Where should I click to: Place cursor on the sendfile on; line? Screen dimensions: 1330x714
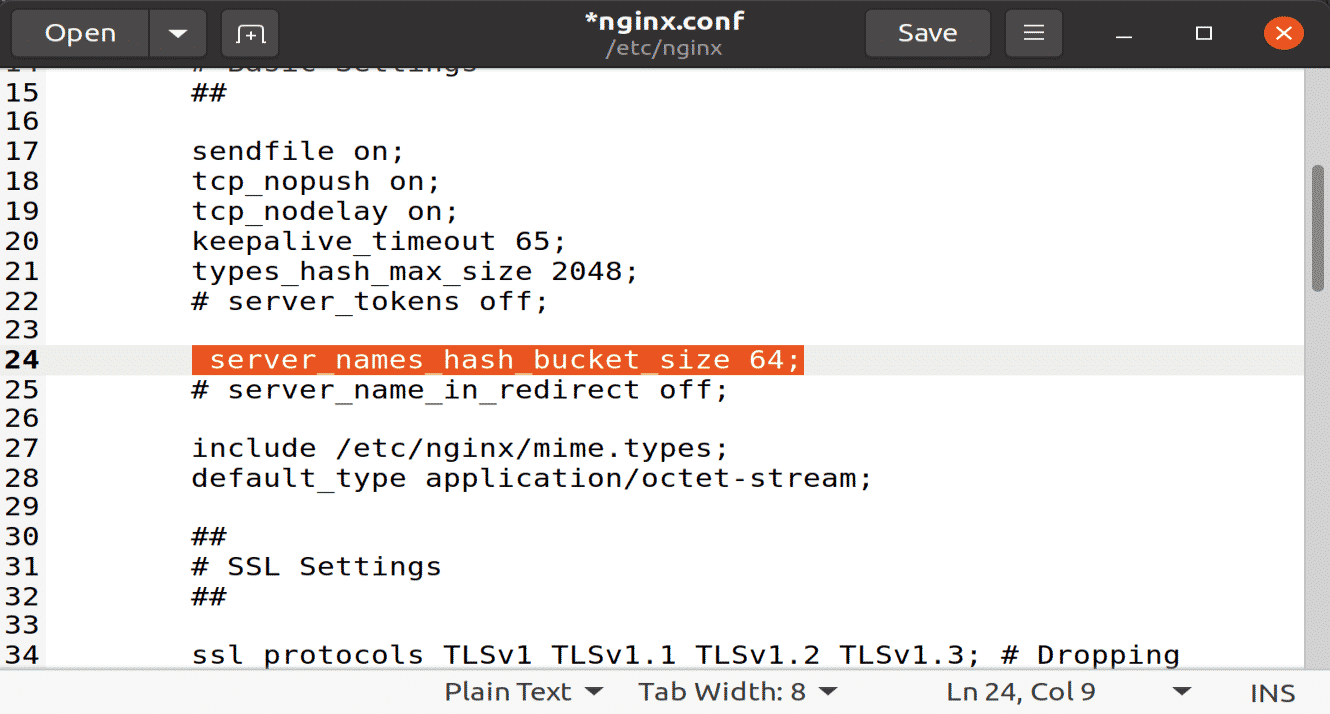[296, 150]
